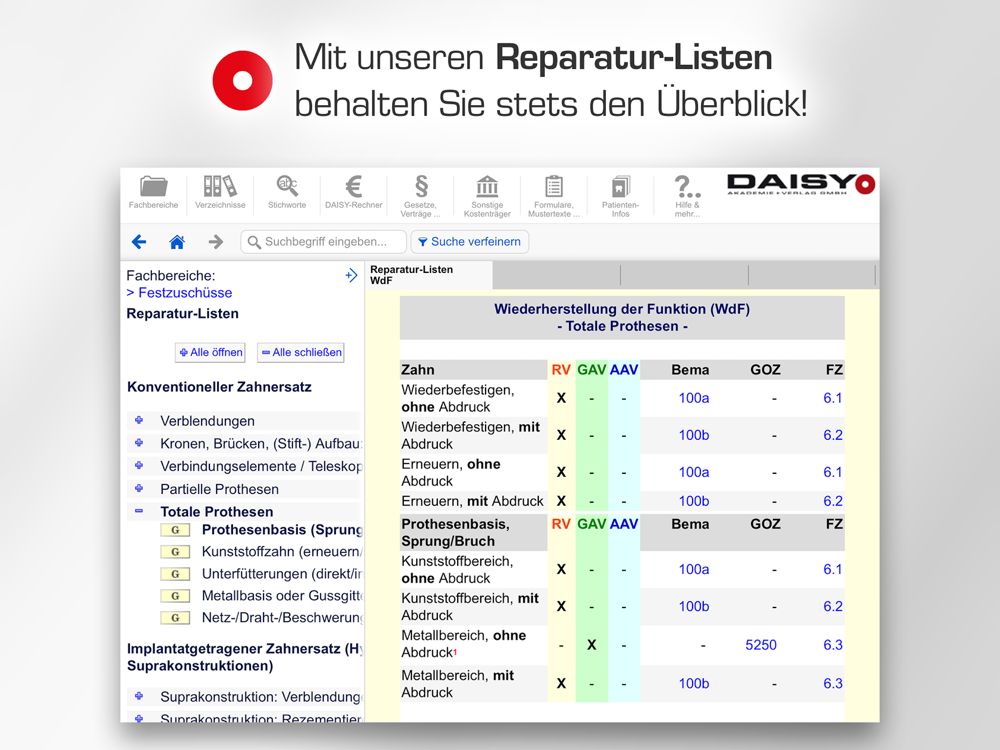
Task: Click the Konventioneller Zahnersatz heading
Action: coord(219,387)
